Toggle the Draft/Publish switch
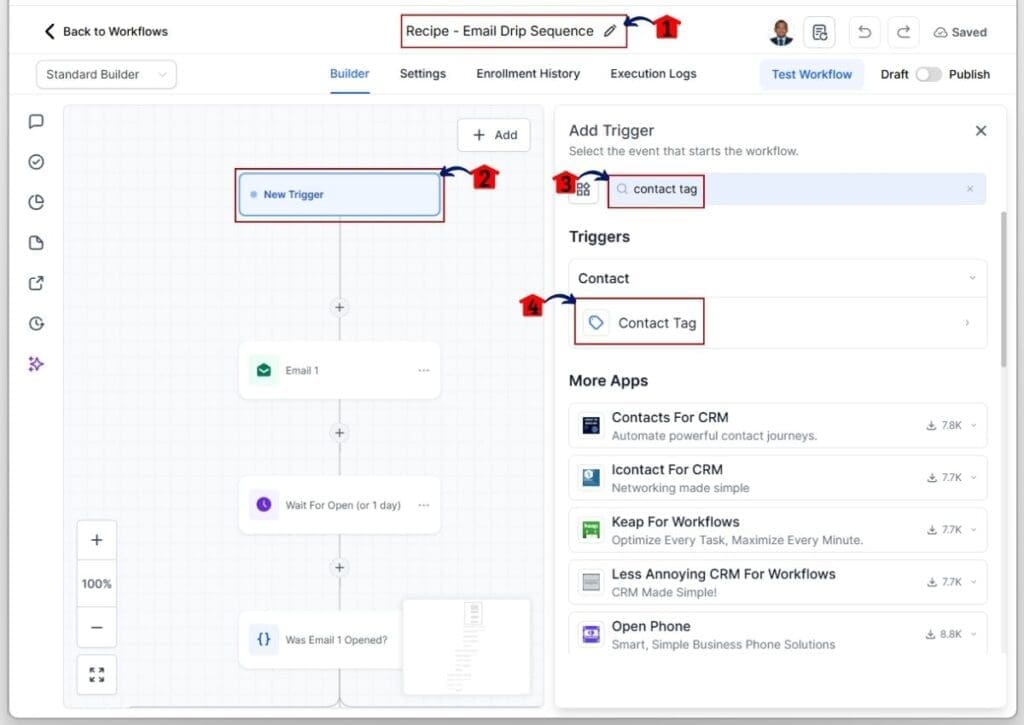The width and height of the screenshot is (1024, 725). click(x=929, y=74)
